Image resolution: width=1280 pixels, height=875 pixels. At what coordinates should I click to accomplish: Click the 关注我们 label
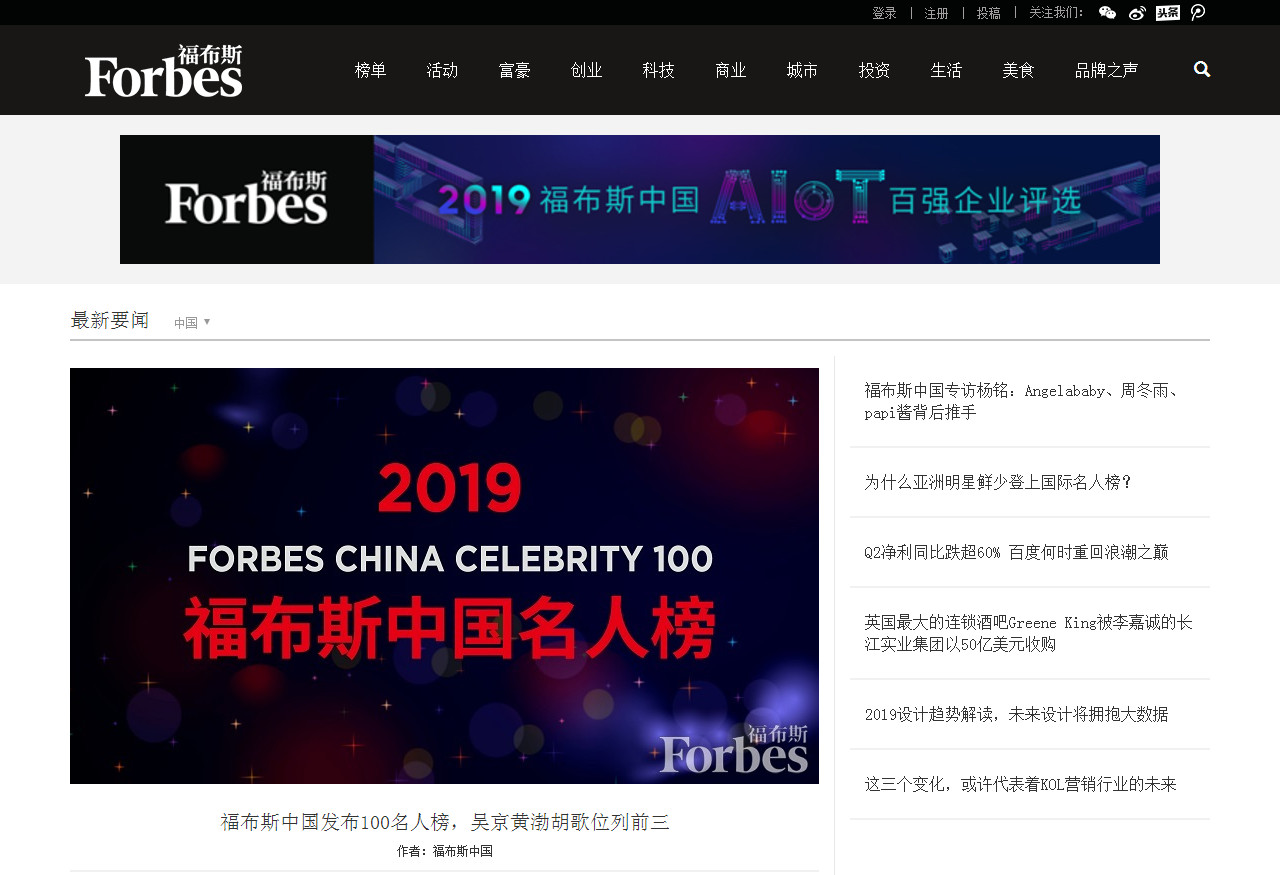point(1056,13)
